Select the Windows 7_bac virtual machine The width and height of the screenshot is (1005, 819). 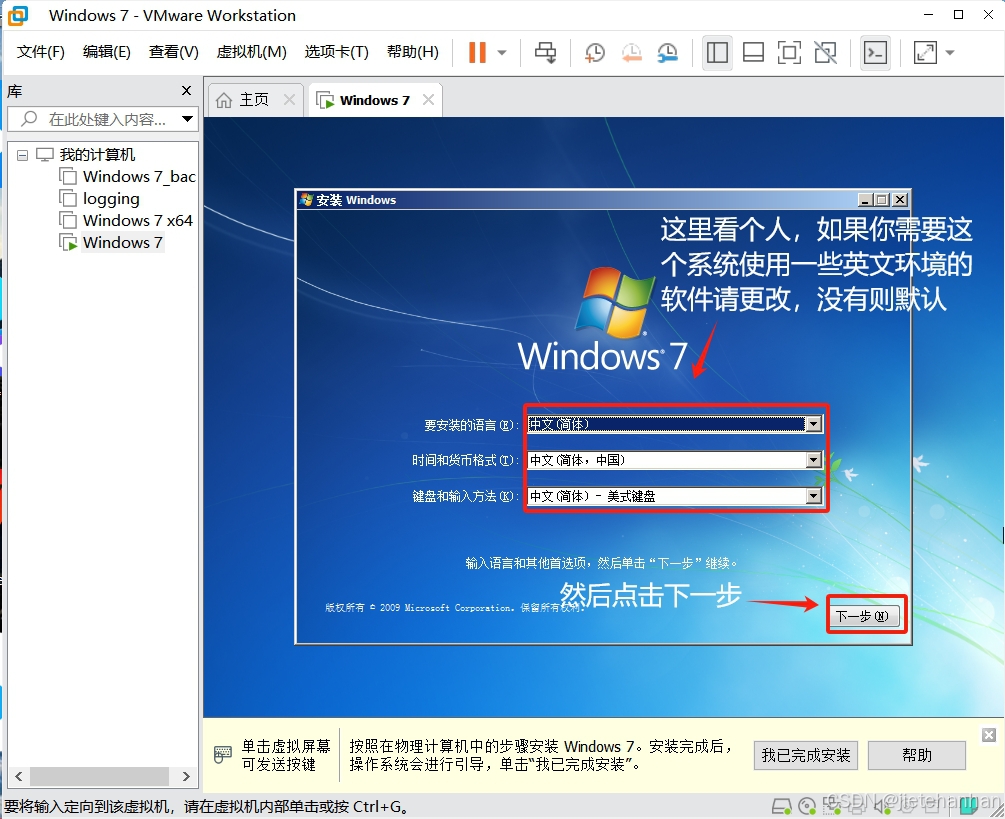(x=139, y=176)
